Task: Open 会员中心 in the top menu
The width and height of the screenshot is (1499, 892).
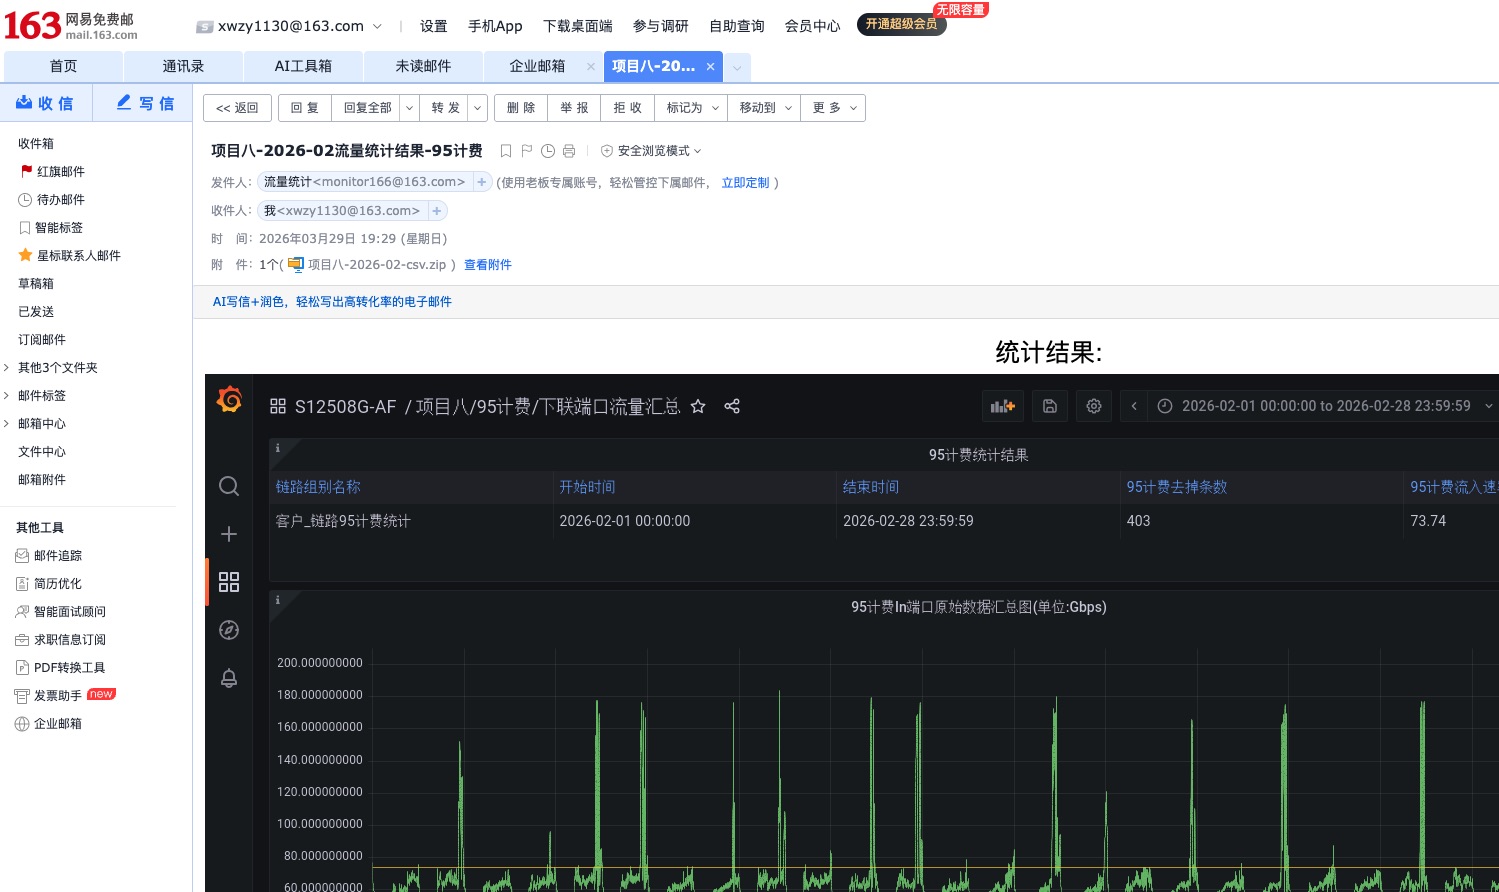Action: point(812,26)
